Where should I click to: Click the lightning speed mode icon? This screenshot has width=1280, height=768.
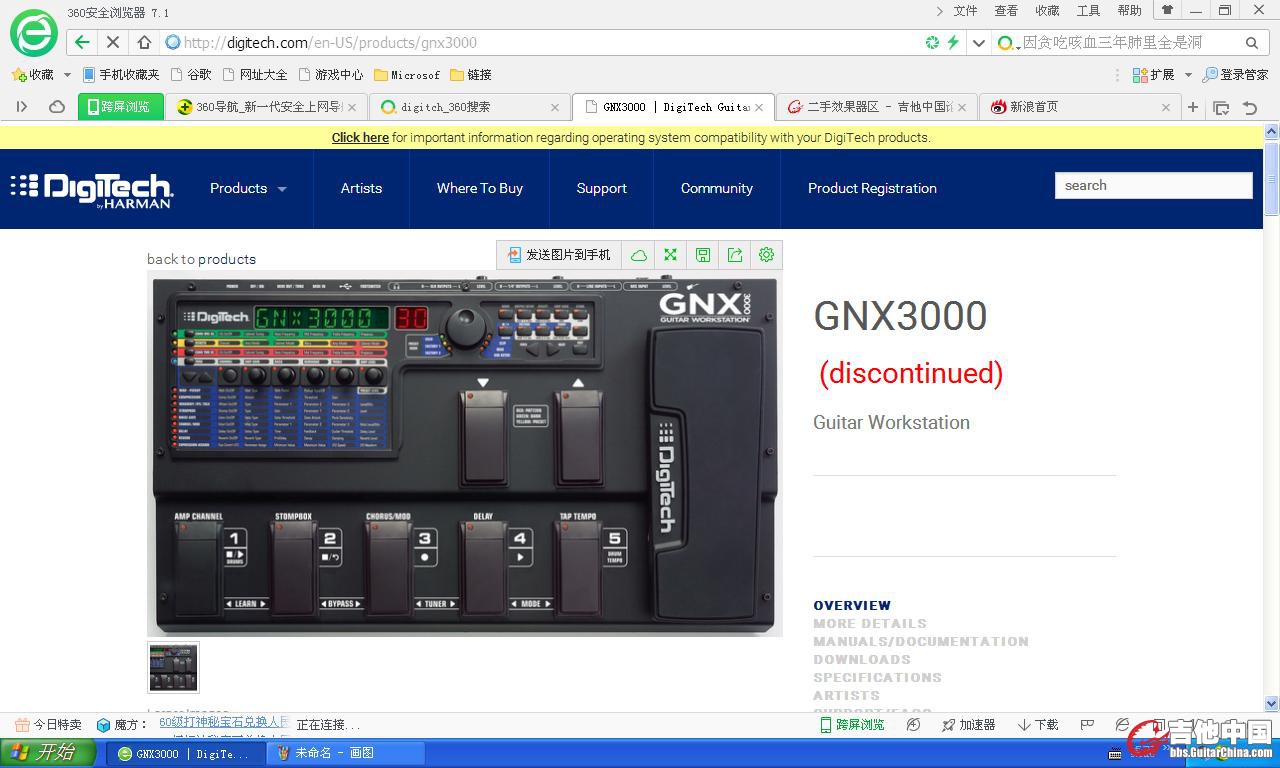click(953, 42)
